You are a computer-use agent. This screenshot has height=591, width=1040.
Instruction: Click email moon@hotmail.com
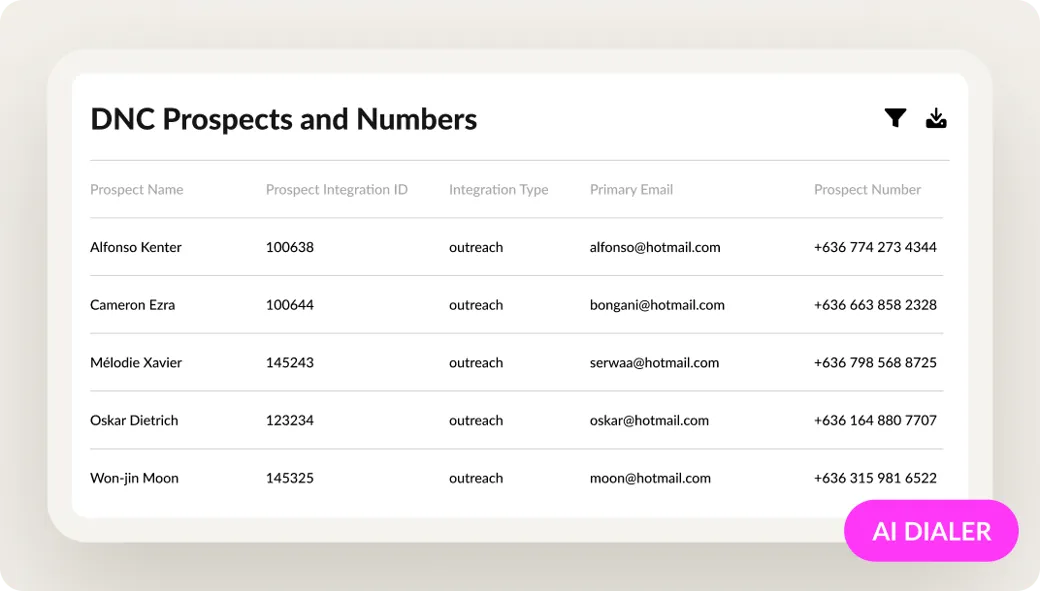pos(650,478)
